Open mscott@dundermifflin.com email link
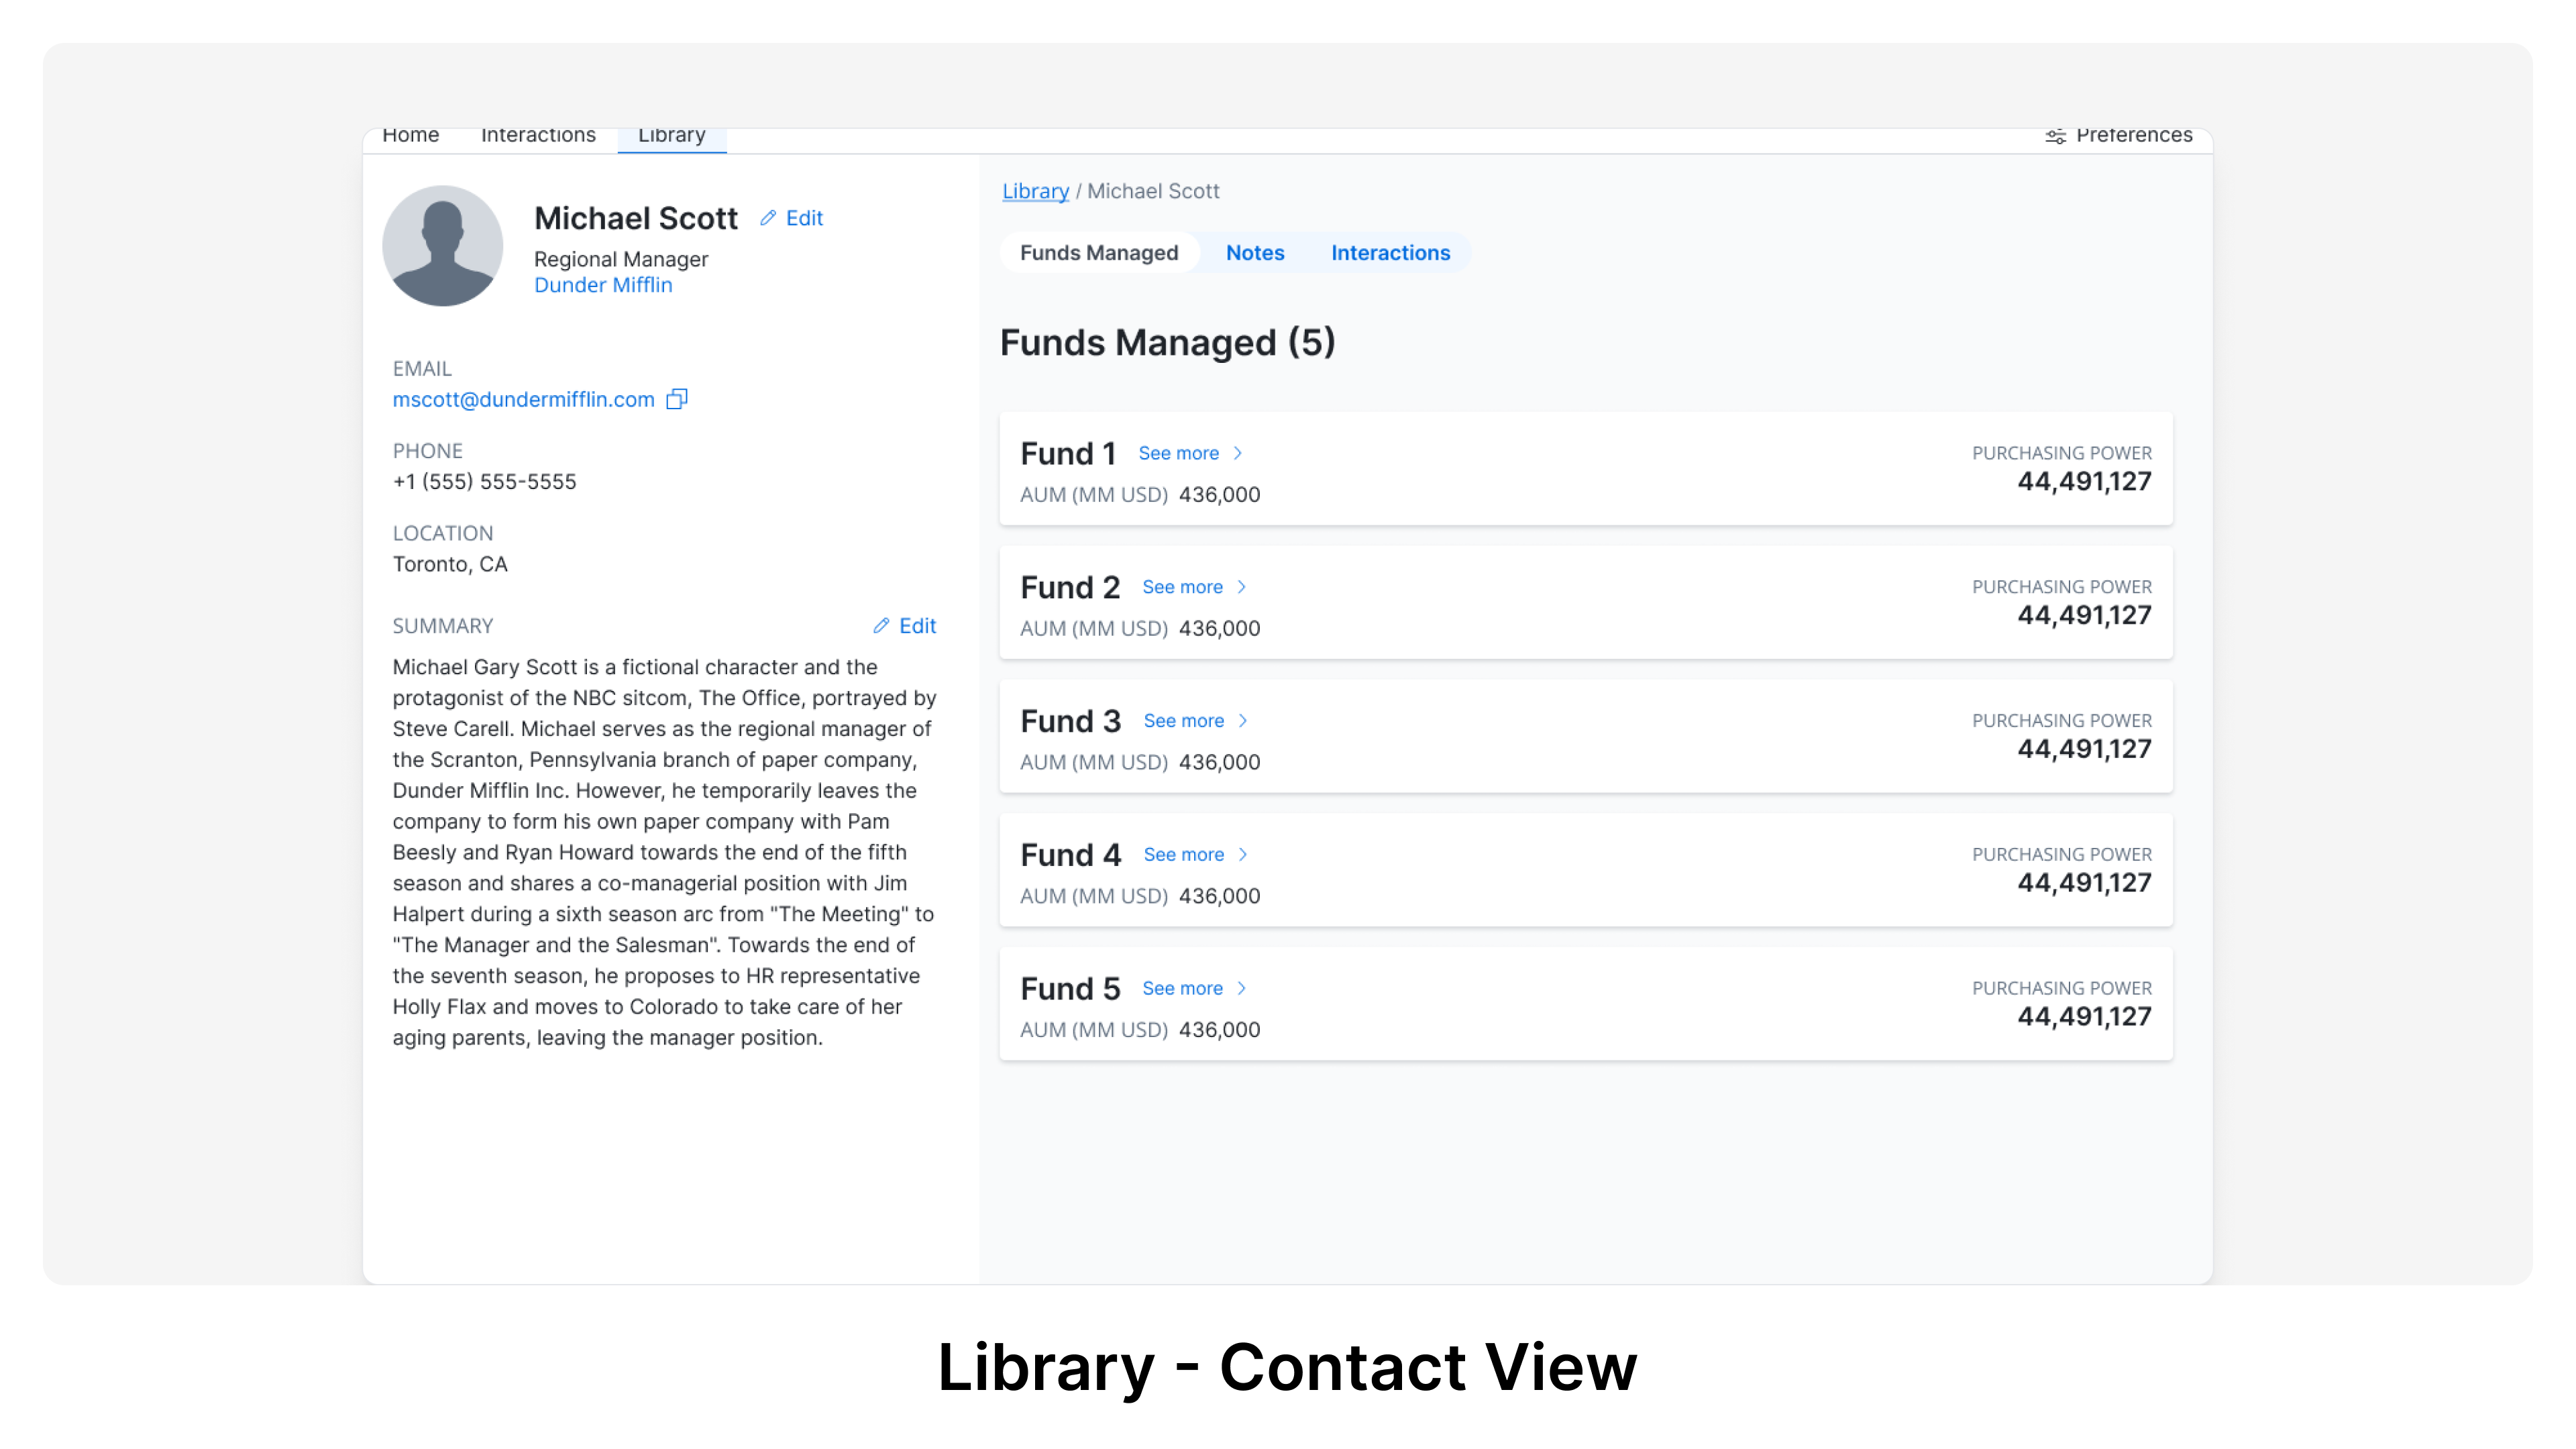The height and width of the screenshot is (1449, 2576). point(524,399)
